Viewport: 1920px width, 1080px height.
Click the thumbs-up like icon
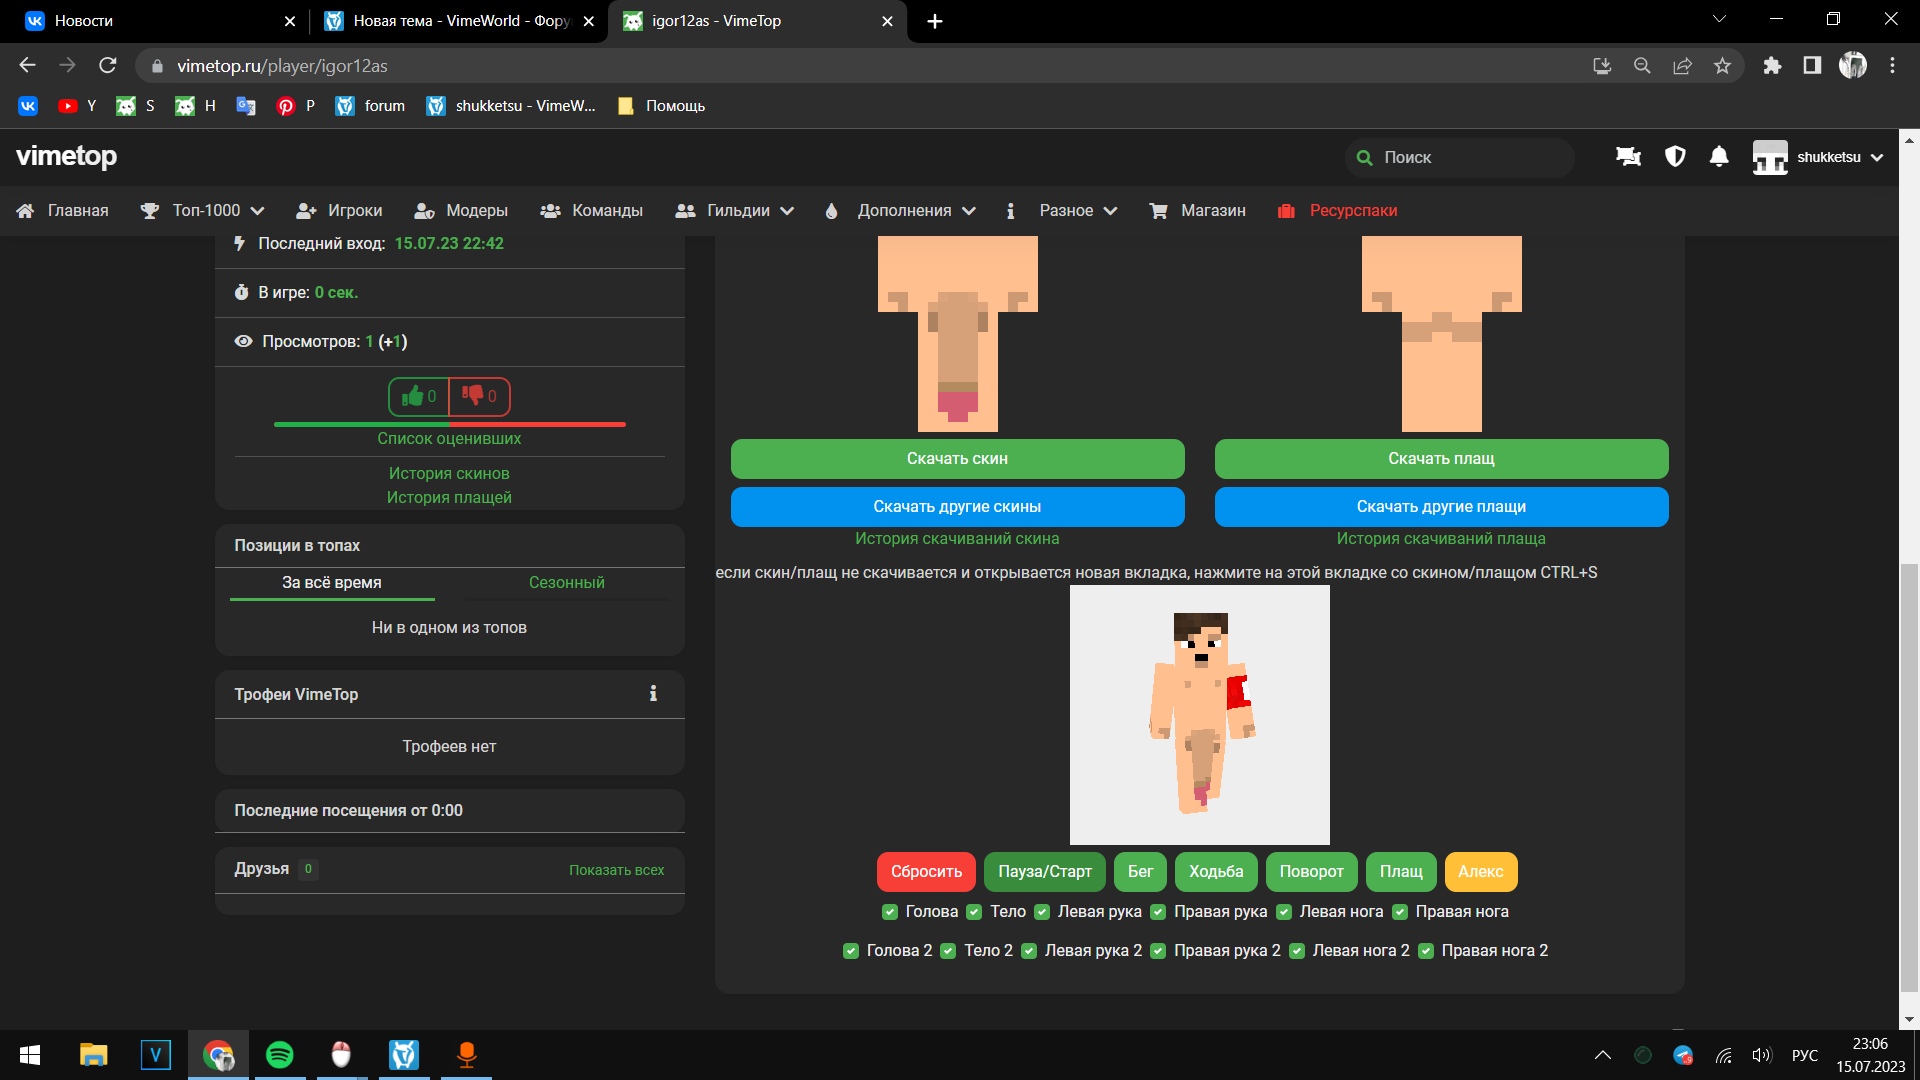pyautogui.click(x=412, y=397)
